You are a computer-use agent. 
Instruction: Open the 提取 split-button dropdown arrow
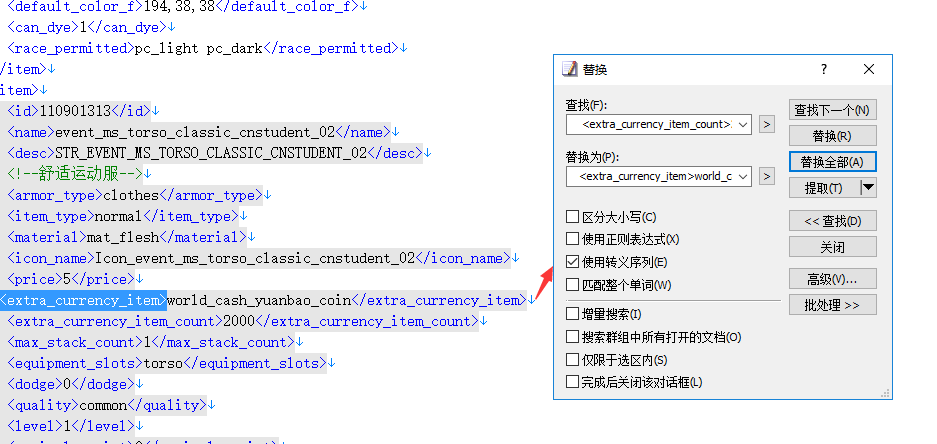click(x=867, y=187)
